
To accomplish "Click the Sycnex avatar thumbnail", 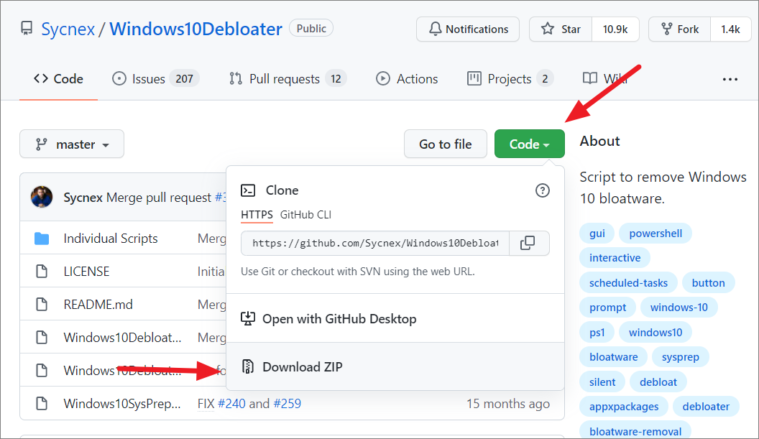I will coord(42,197).
